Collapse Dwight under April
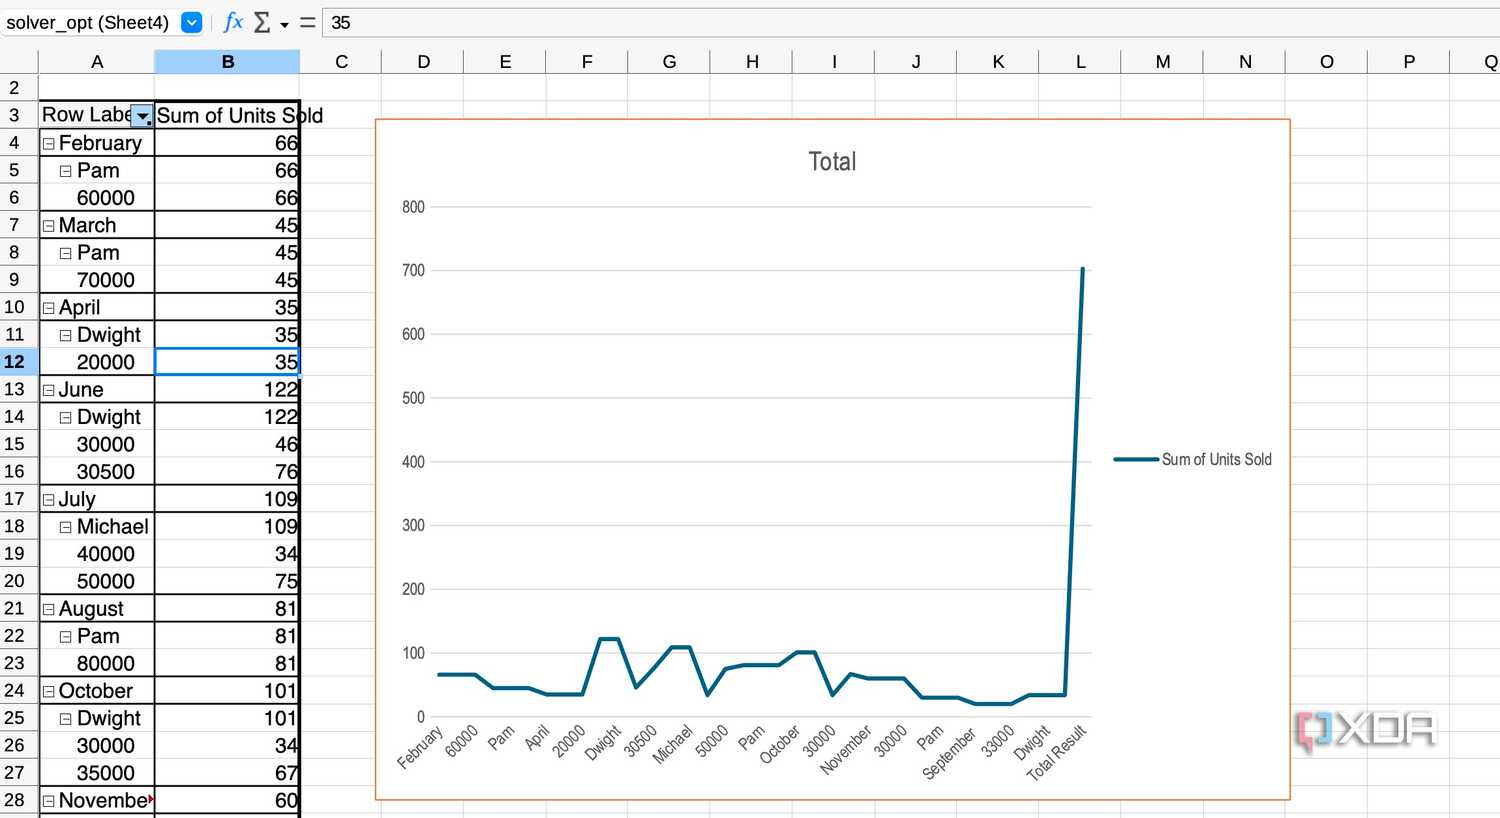 coord(66,335)
